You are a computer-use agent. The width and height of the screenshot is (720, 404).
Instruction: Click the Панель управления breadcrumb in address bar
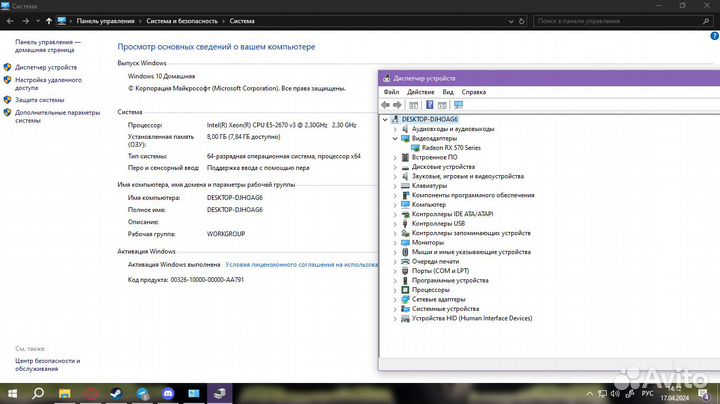coord(106,21)
